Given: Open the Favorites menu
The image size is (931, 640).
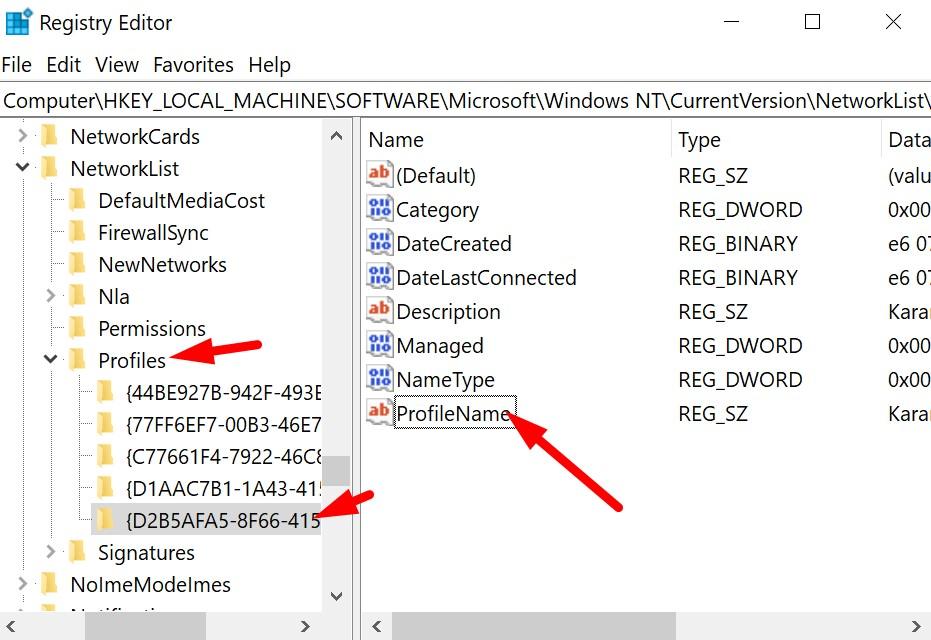Looking at the screenshot, I should tap(194, 65).
